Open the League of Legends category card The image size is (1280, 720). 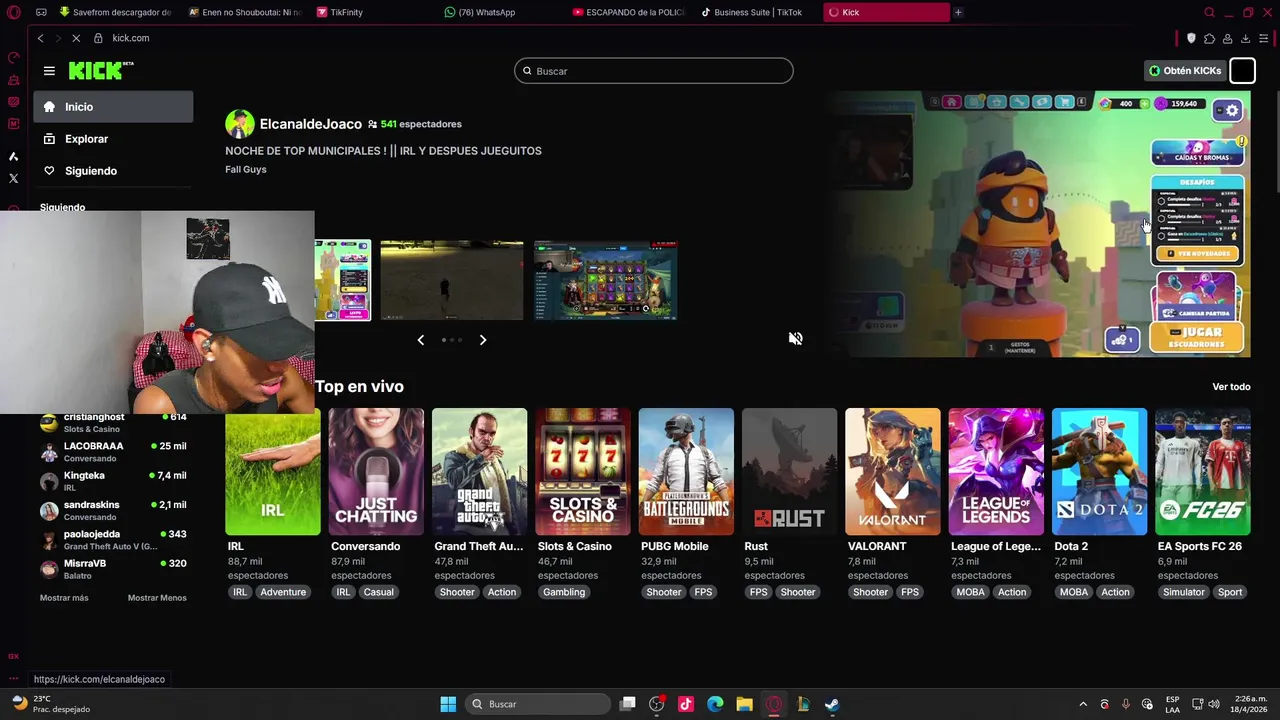pyautogui.click(x=996, y=472)
